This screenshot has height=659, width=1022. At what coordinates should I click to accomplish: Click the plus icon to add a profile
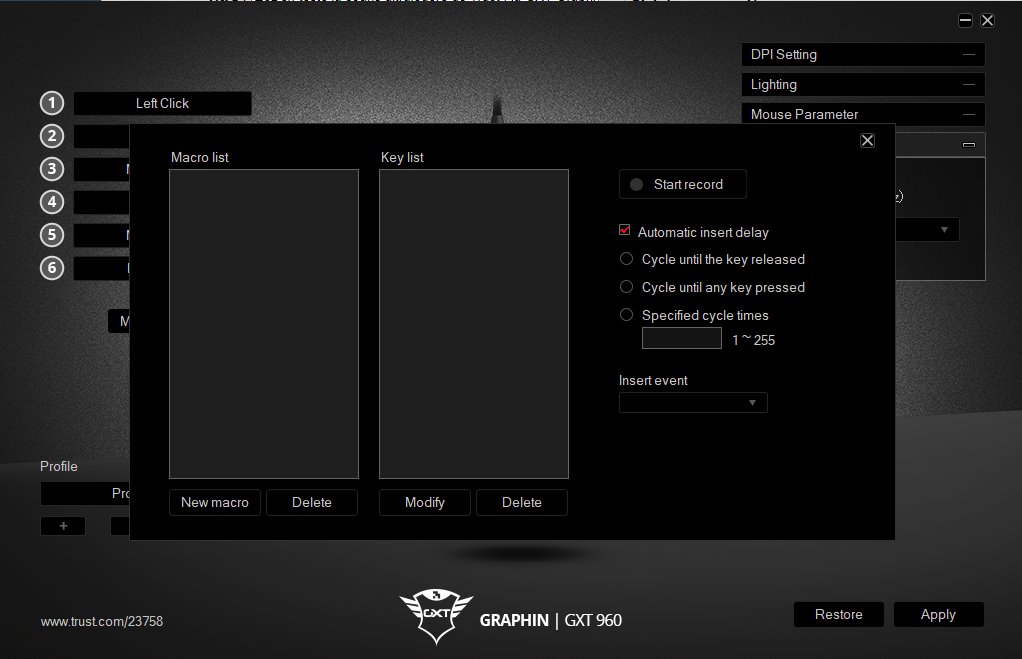(62, 525)
